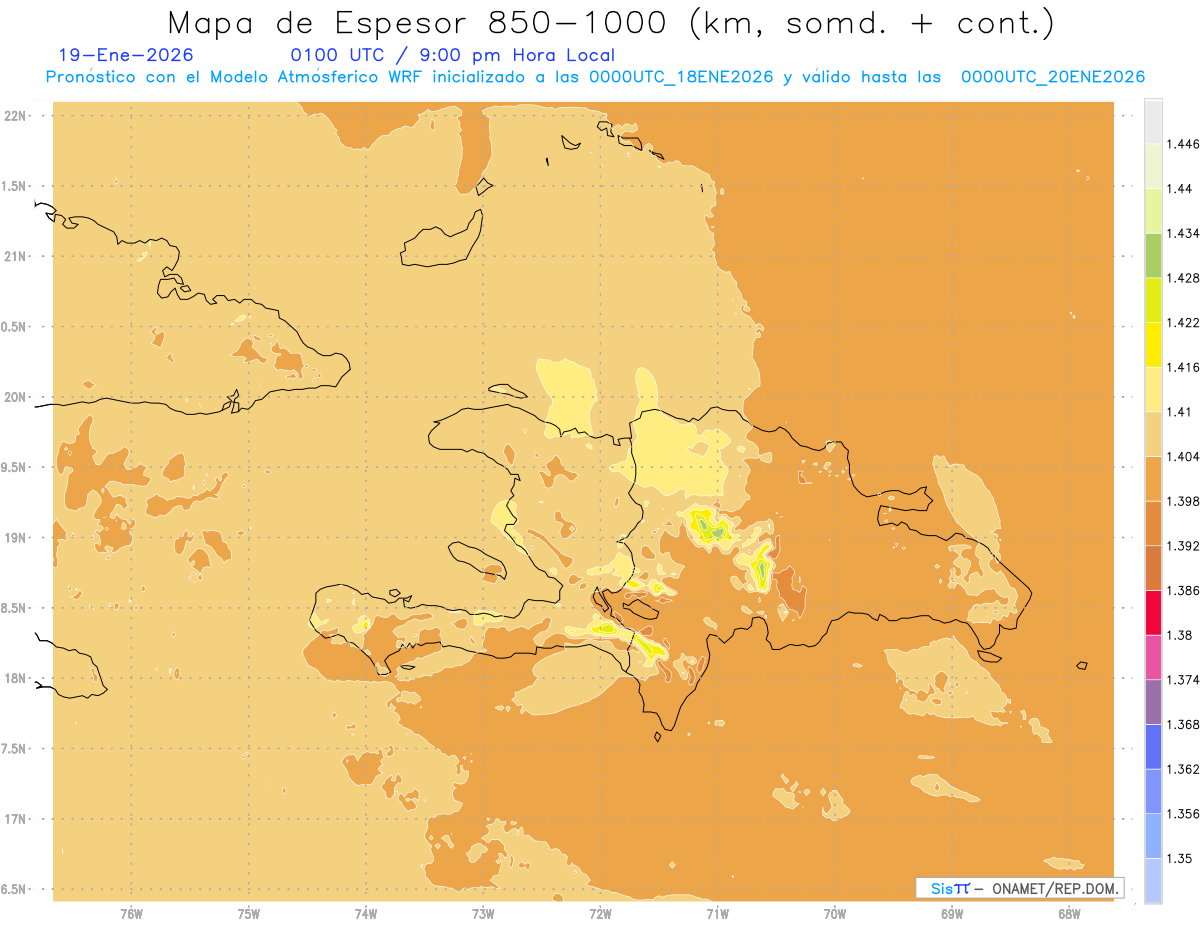Click the 21N latitude label
This screenshot has width=1200, height=927.
tap(17, 257)
